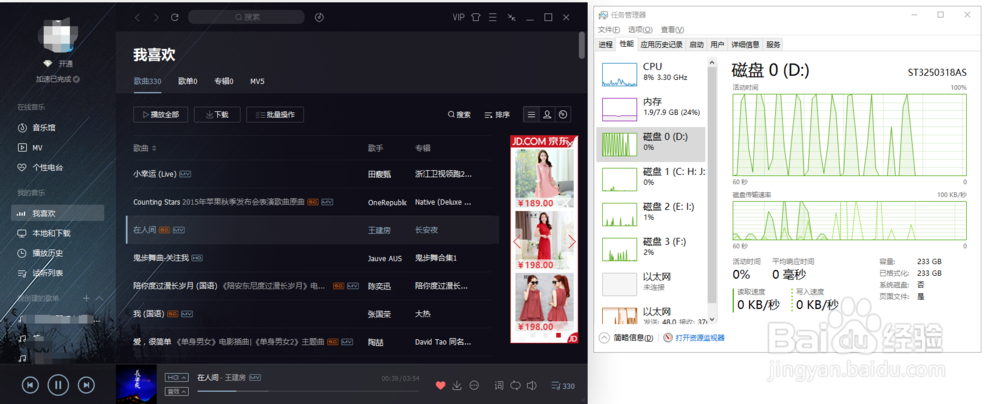Switch the player to mini mode
The width and height of the screenshot is (1000, 404).
point(511,17)
